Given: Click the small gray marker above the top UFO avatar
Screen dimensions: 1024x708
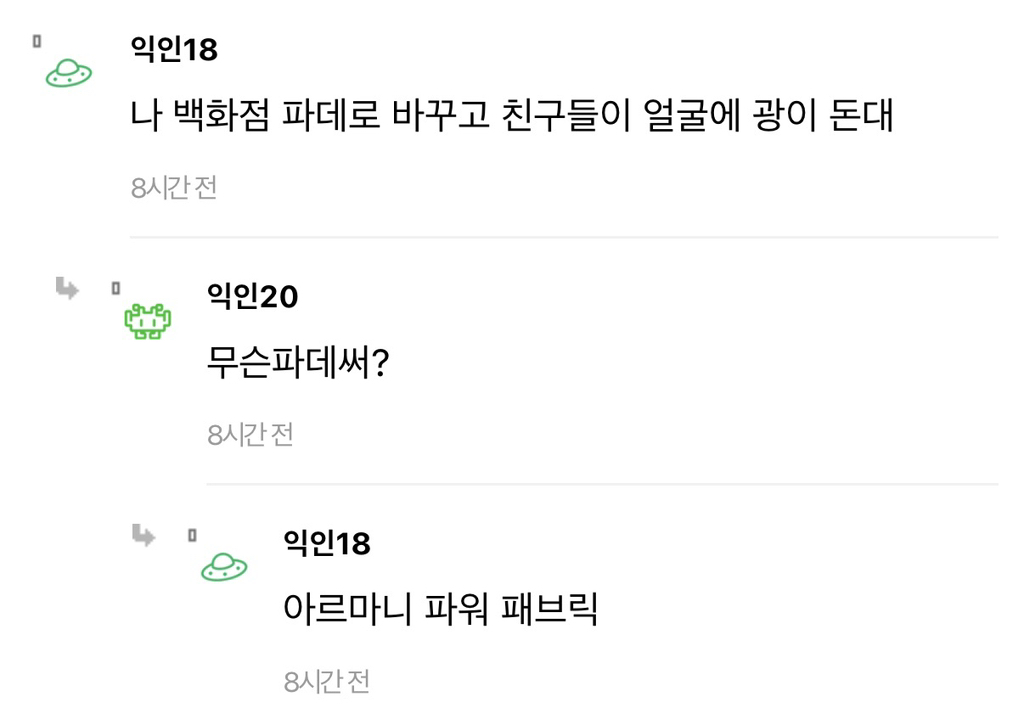Looking at the screenshot, I should point(37,42).
